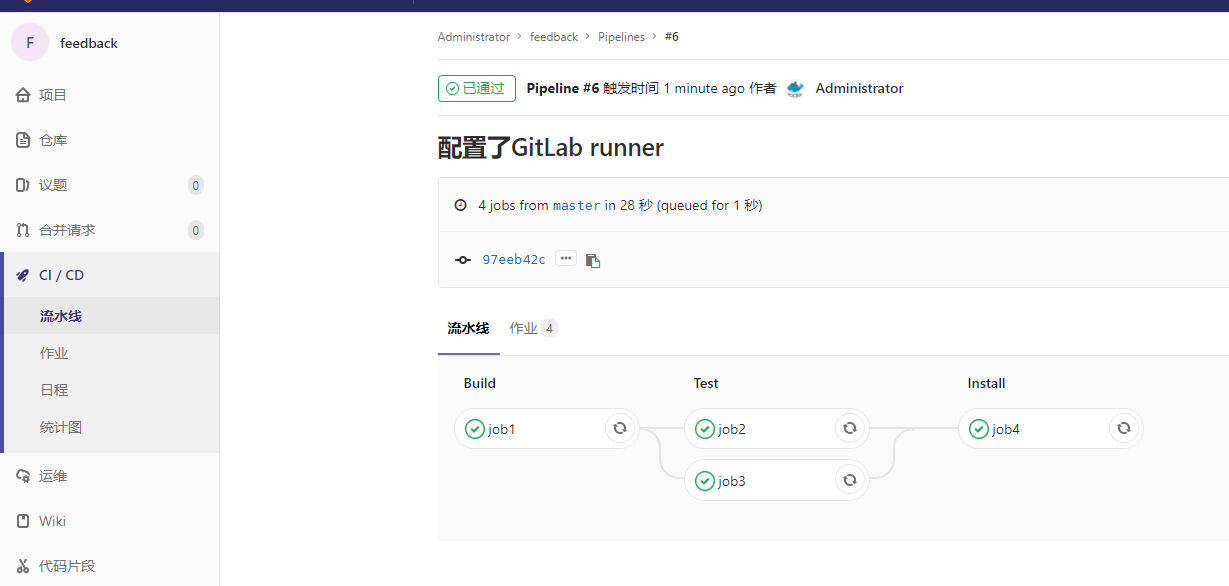Viewport: 1229px width, 586px height.
Task: Expand commit message with ellipsis button
Action: tap(566, 258)
